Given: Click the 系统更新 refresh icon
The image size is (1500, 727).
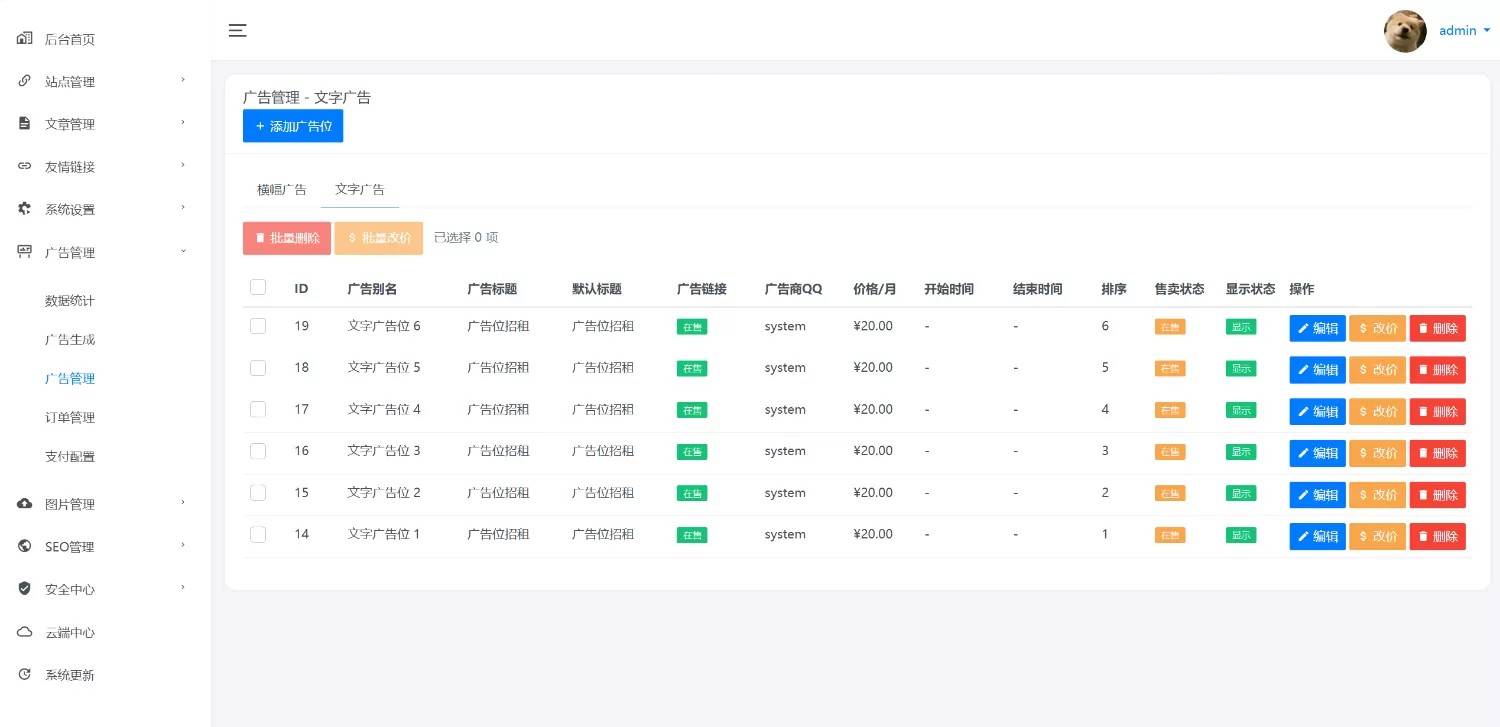Looking at the screenshot, I should pyautogui.click(x=25, y=674).
